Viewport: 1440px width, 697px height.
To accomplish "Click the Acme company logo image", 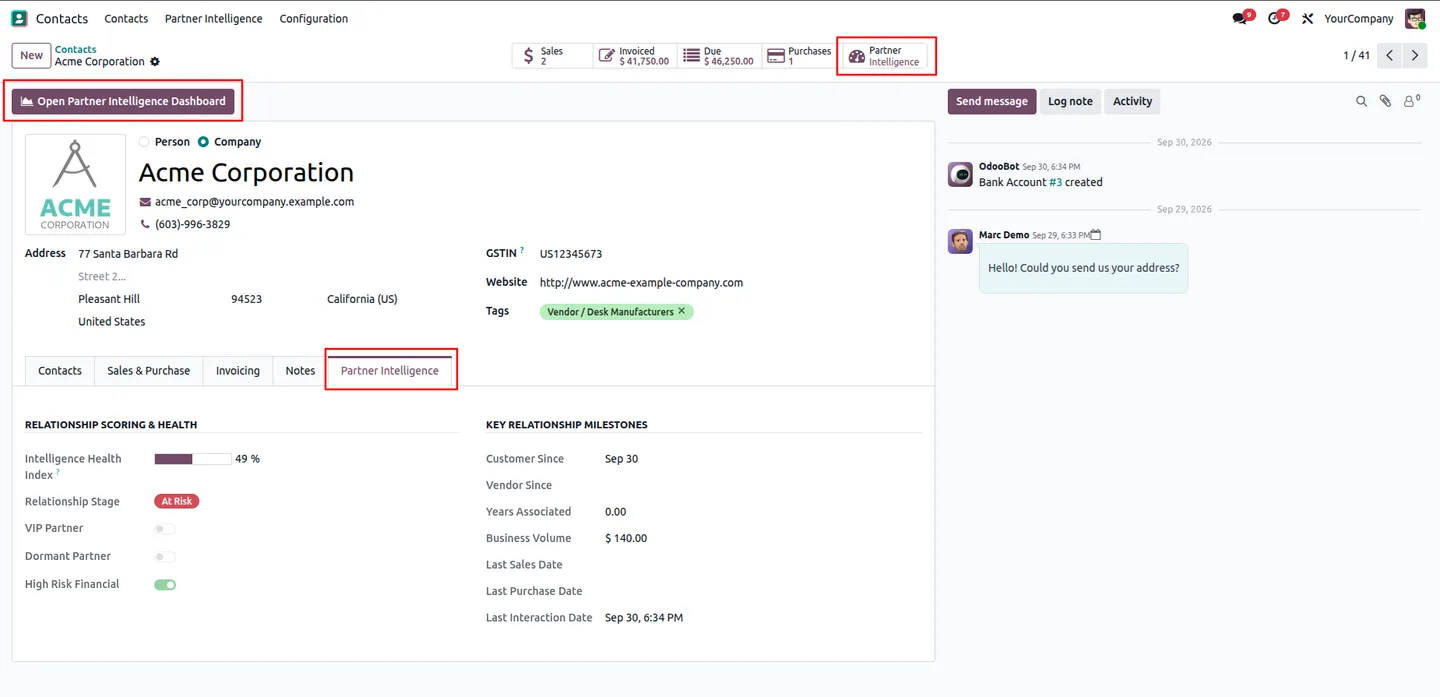I will point(76,184).
